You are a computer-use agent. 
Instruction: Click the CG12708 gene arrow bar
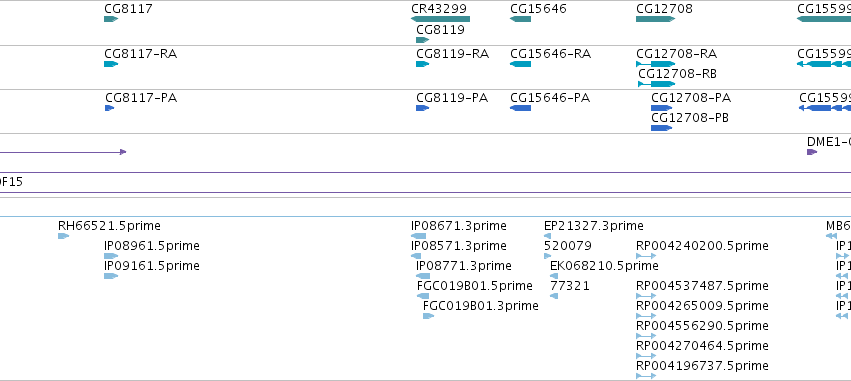click(x=655, y=19)
